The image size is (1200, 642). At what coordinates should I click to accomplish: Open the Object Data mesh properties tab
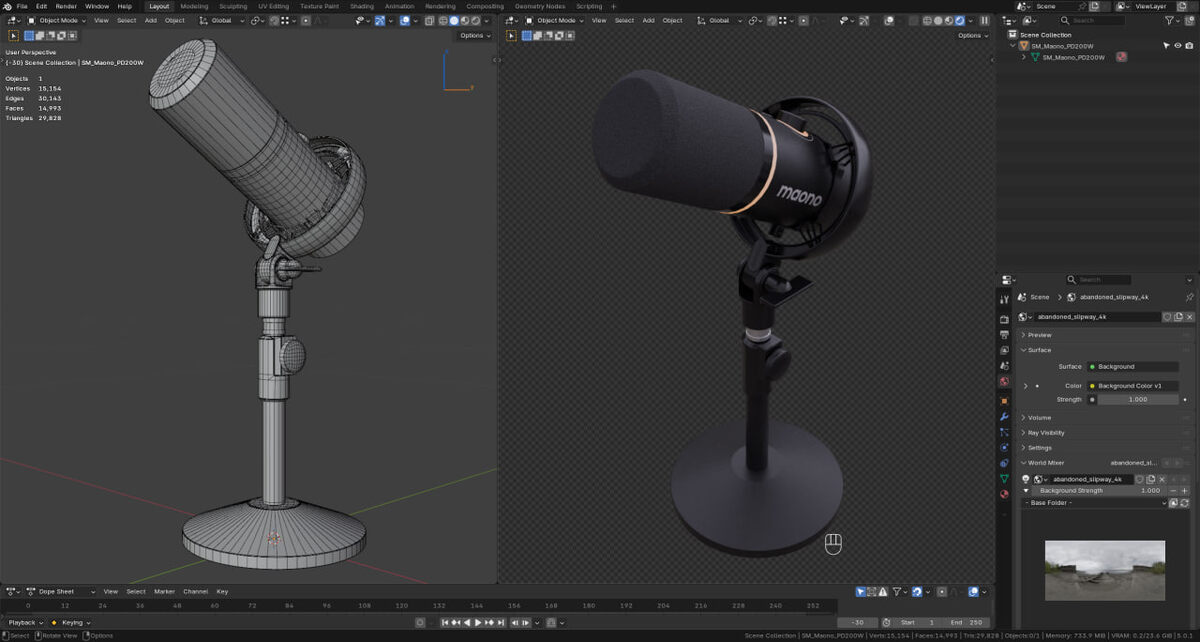tap(1004, 479)
